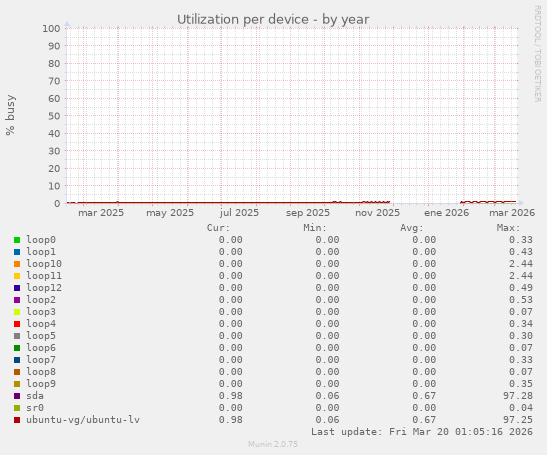Select the loop11 legend label
Image resolution: width=547 pixels, height=455 pixels.
44,276
